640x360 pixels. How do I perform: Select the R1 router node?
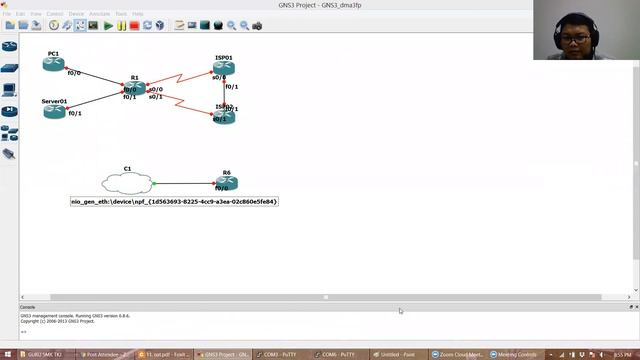[135, 88]
